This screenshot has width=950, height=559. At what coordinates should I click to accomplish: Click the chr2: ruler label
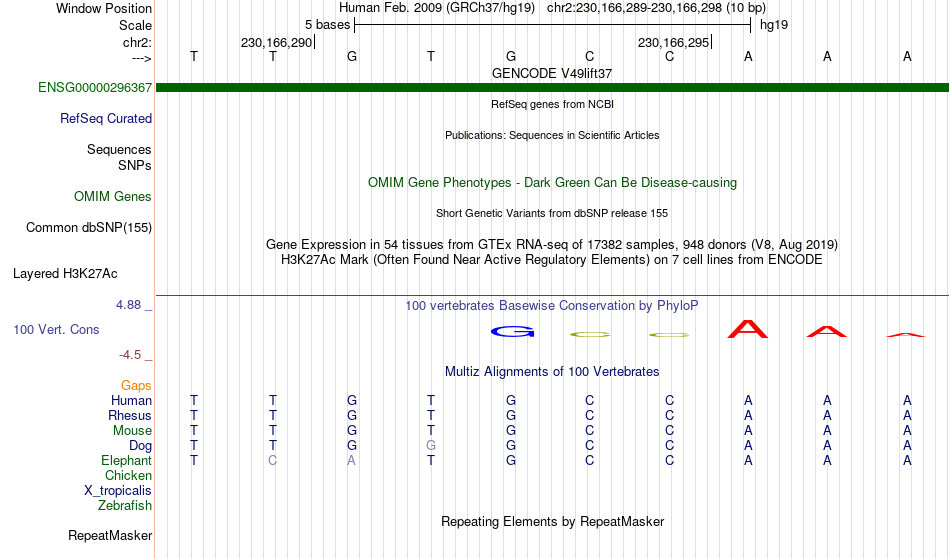point(137,42)
